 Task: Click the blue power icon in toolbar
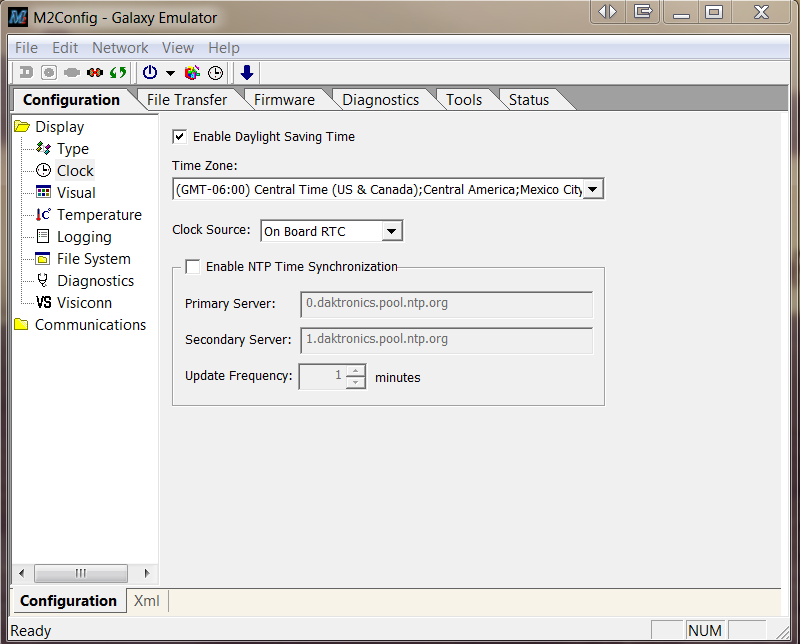[150, 73]
